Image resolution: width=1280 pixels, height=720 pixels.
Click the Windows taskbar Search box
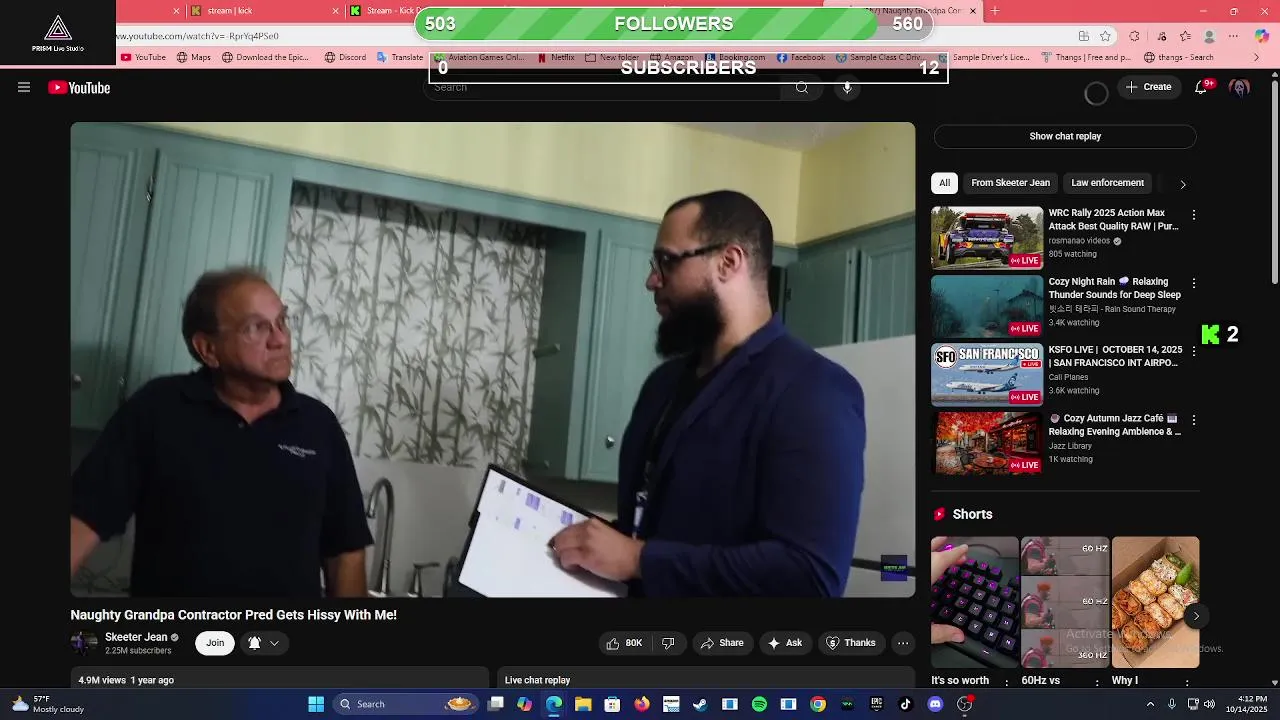coord(404,704)
